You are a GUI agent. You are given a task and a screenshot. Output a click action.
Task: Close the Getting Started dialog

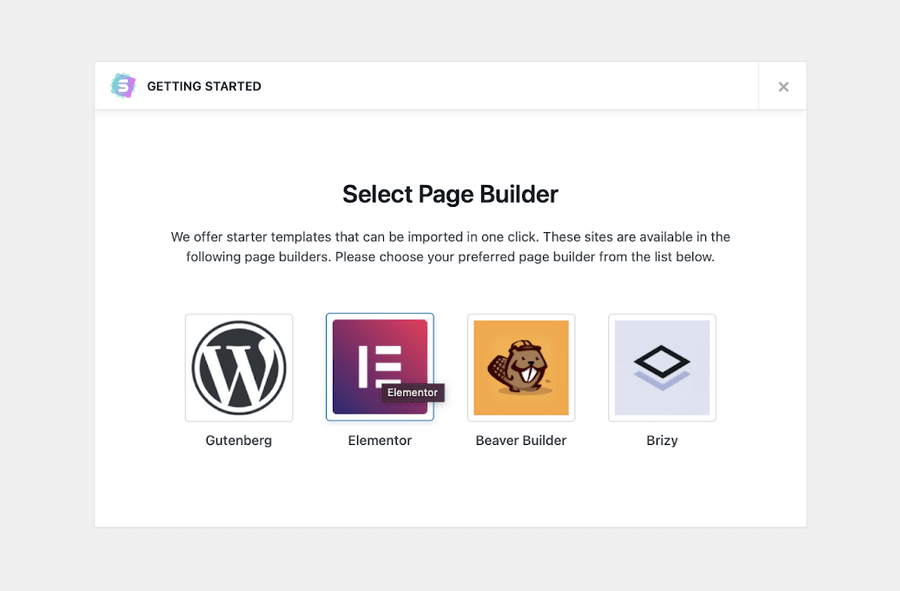783,87
